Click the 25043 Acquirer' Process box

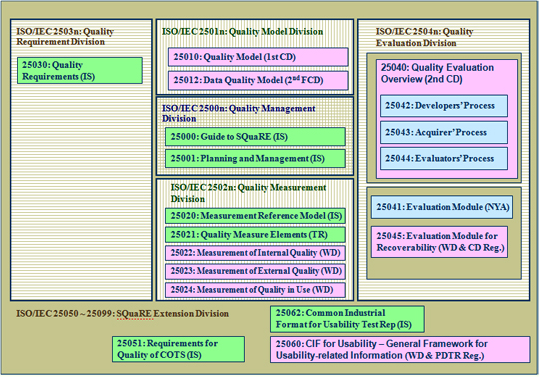pyautogui.click(x=444, y=132)
